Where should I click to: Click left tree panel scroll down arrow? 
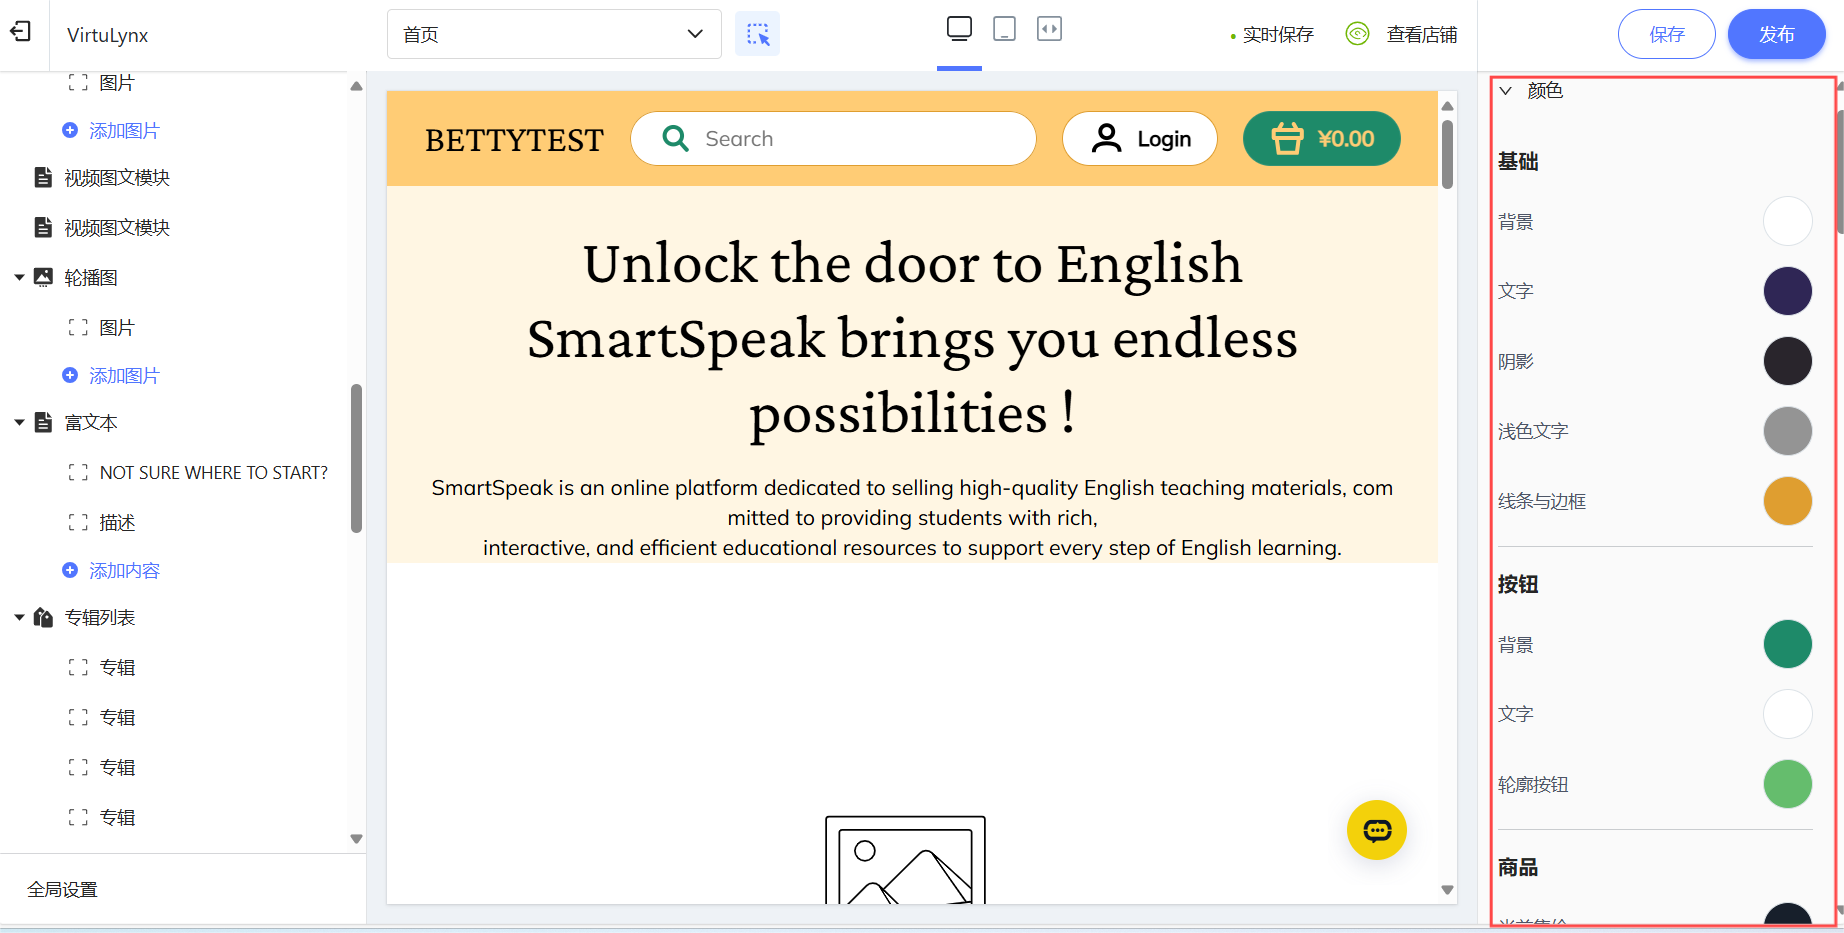[356, 839]
